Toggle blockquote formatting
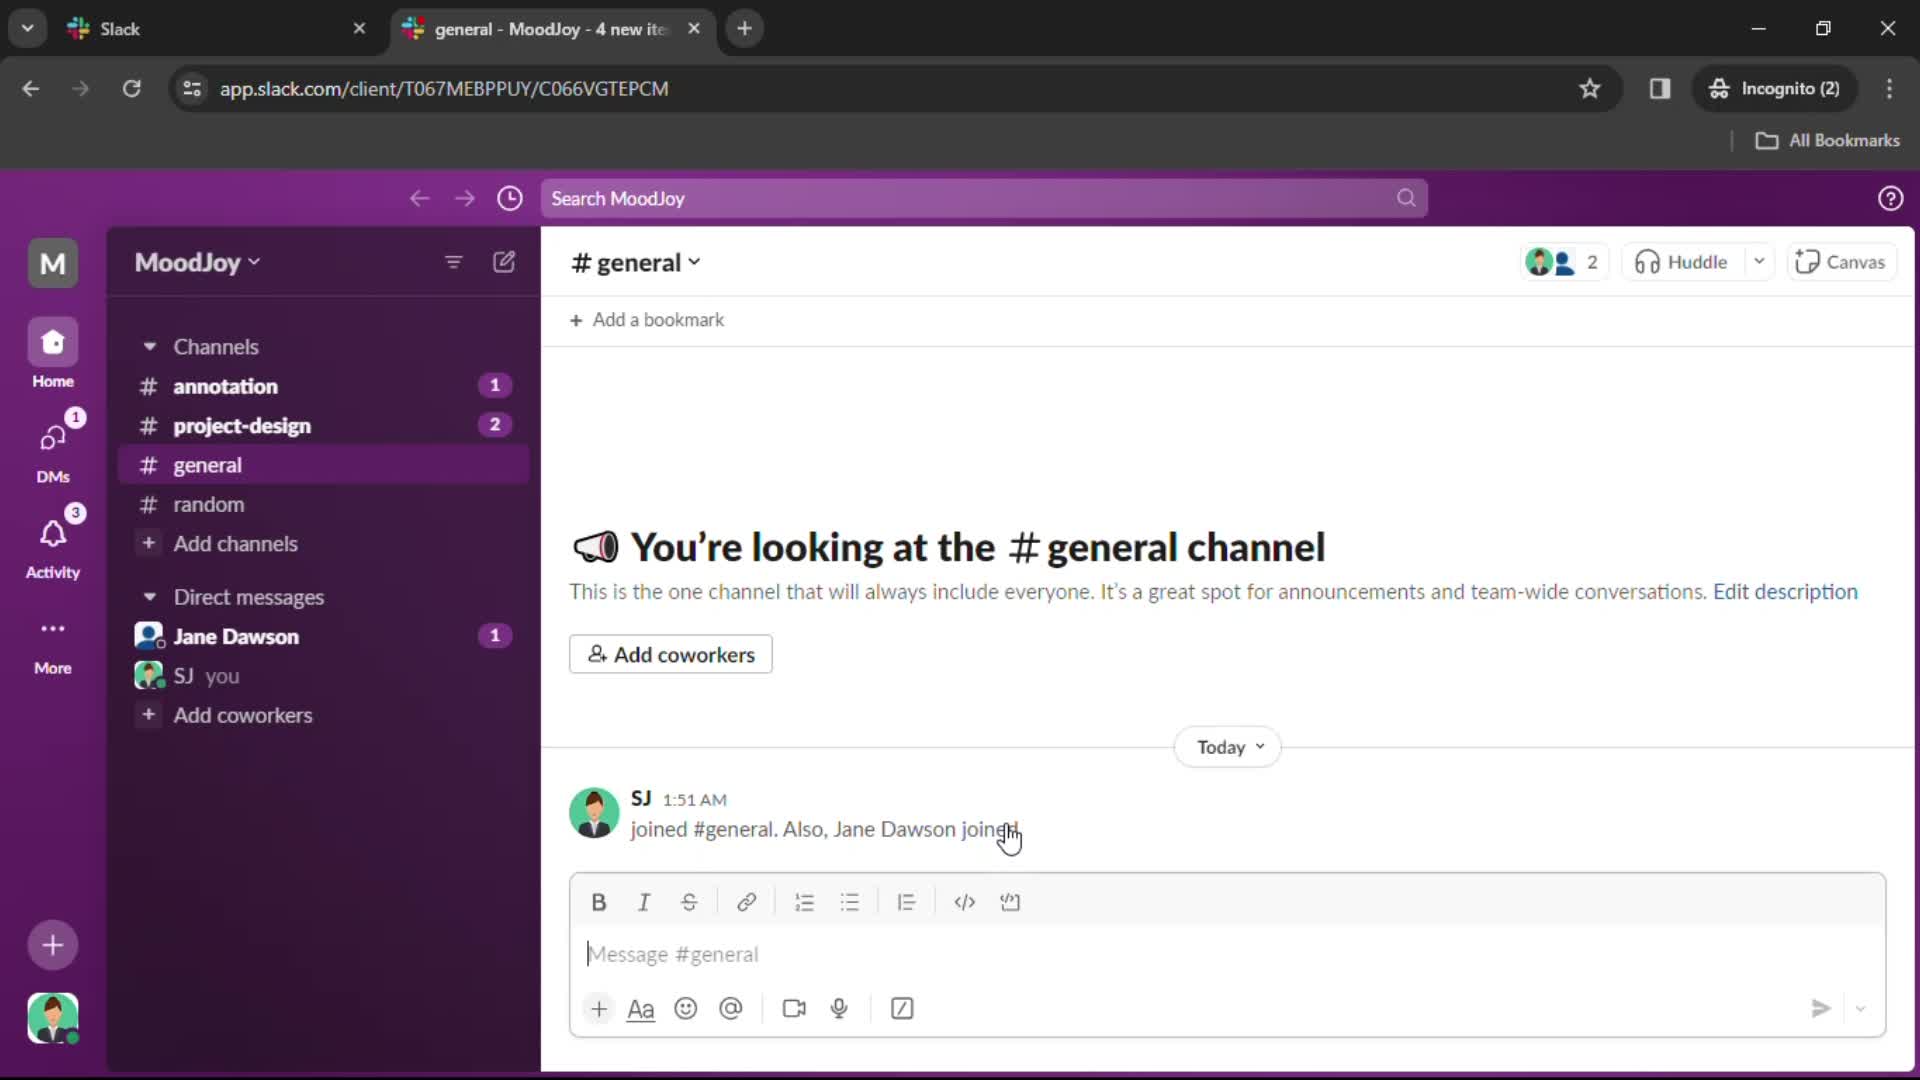Screen dimensions: 1920x1080 click(x=906, y=902)
